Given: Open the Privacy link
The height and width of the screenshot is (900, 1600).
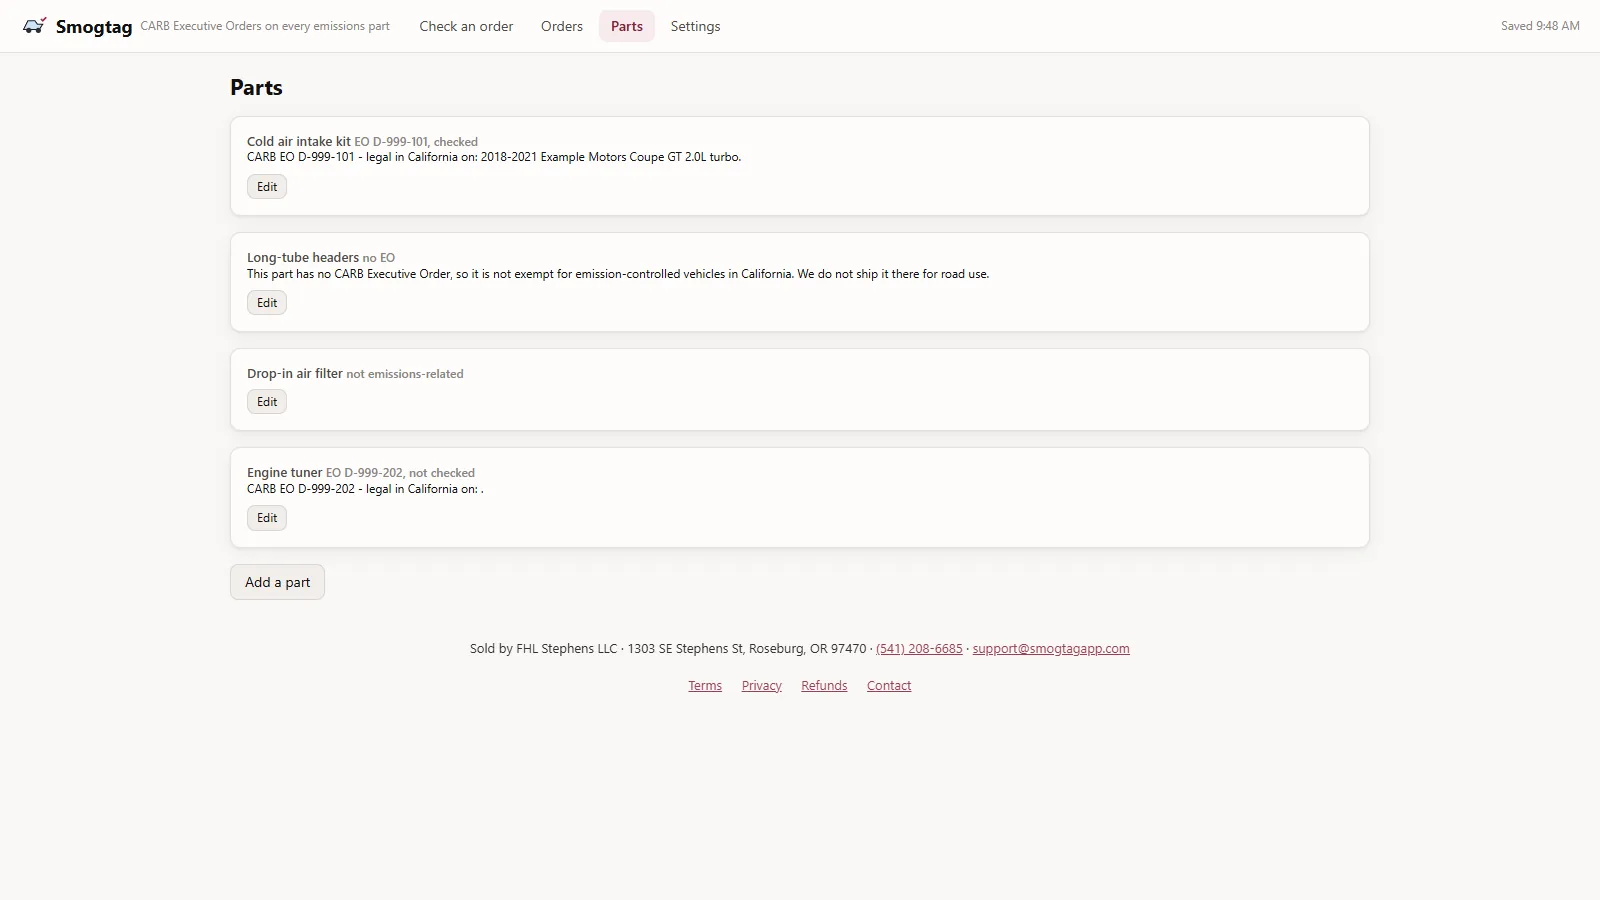Looking at the screenshot, I should [x=762, y=685].
